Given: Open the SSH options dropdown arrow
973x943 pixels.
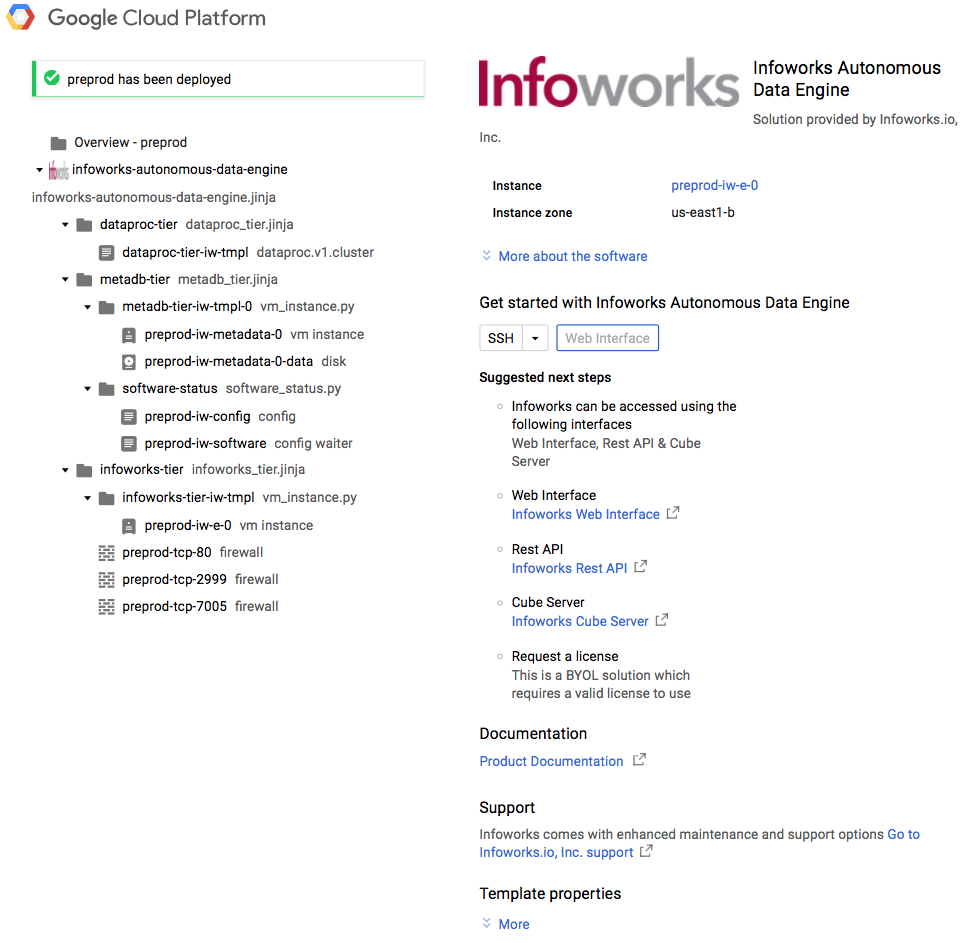Looking at the screenshot, I should click(535, 338).
